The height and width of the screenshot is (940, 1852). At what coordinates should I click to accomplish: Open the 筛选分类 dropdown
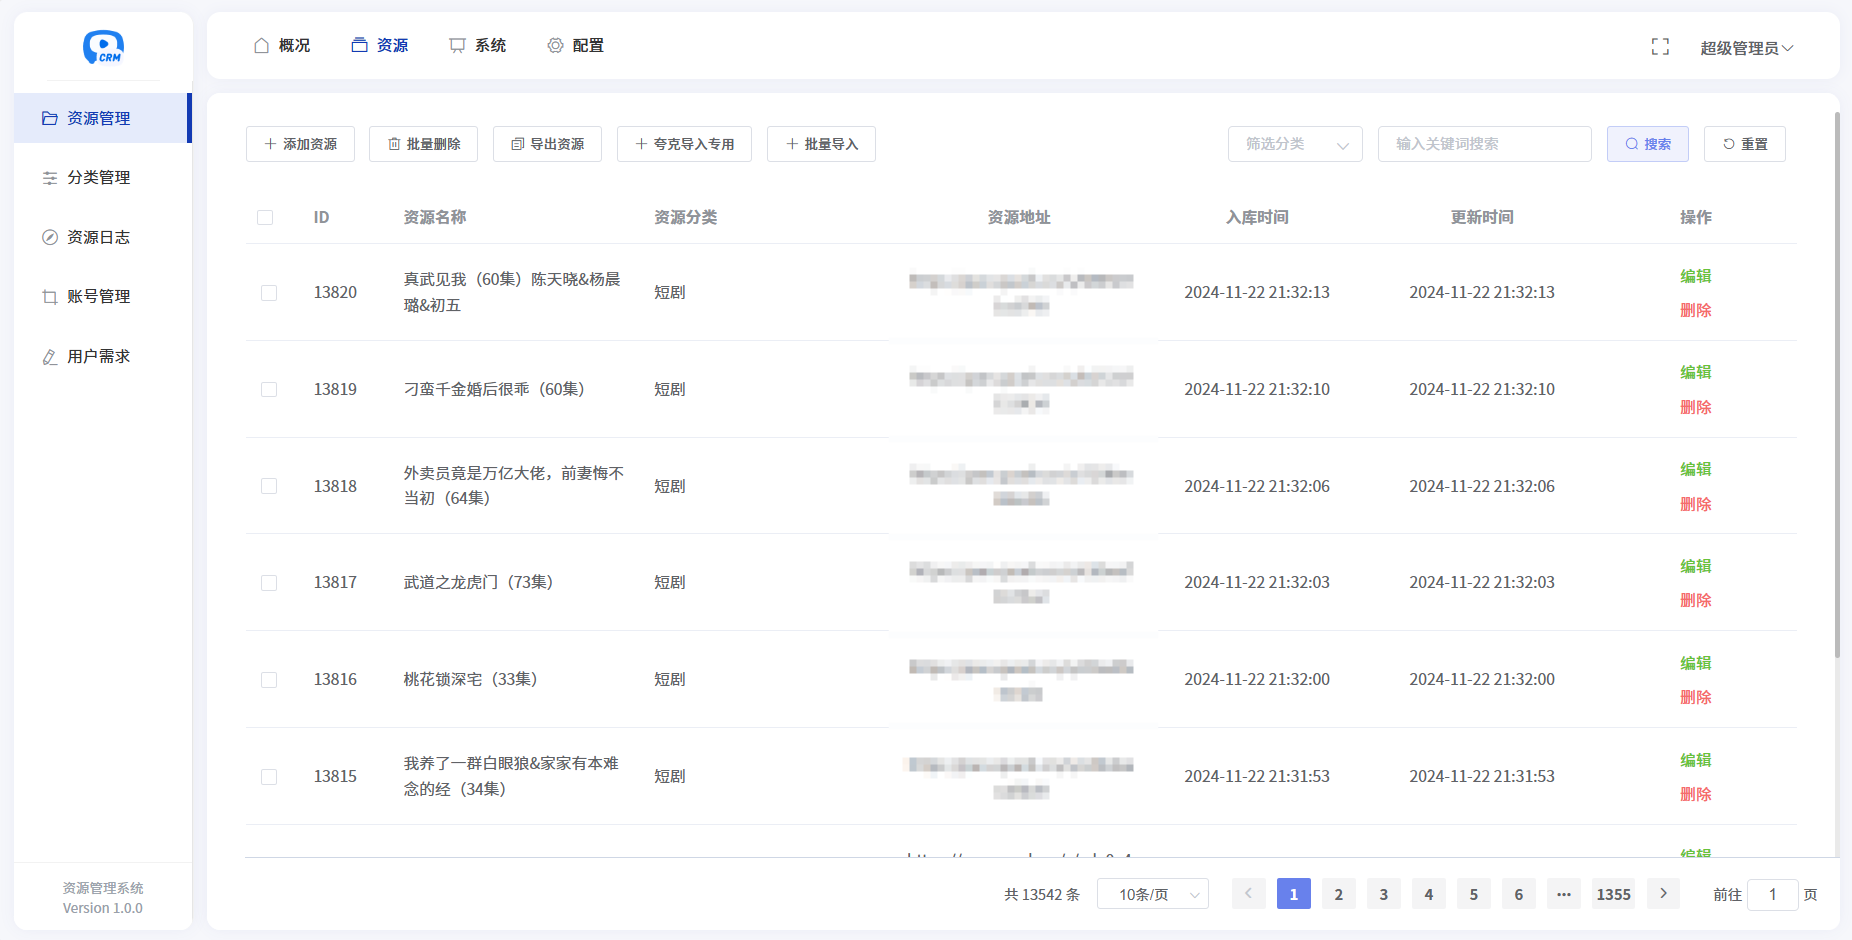point(1295,144)
